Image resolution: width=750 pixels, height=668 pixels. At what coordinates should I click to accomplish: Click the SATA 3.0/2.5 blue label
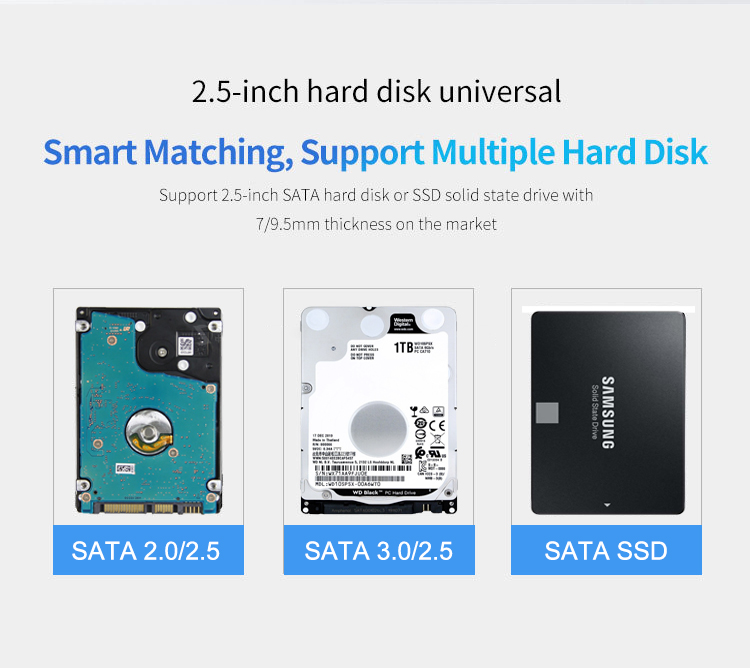pos(379,550)
